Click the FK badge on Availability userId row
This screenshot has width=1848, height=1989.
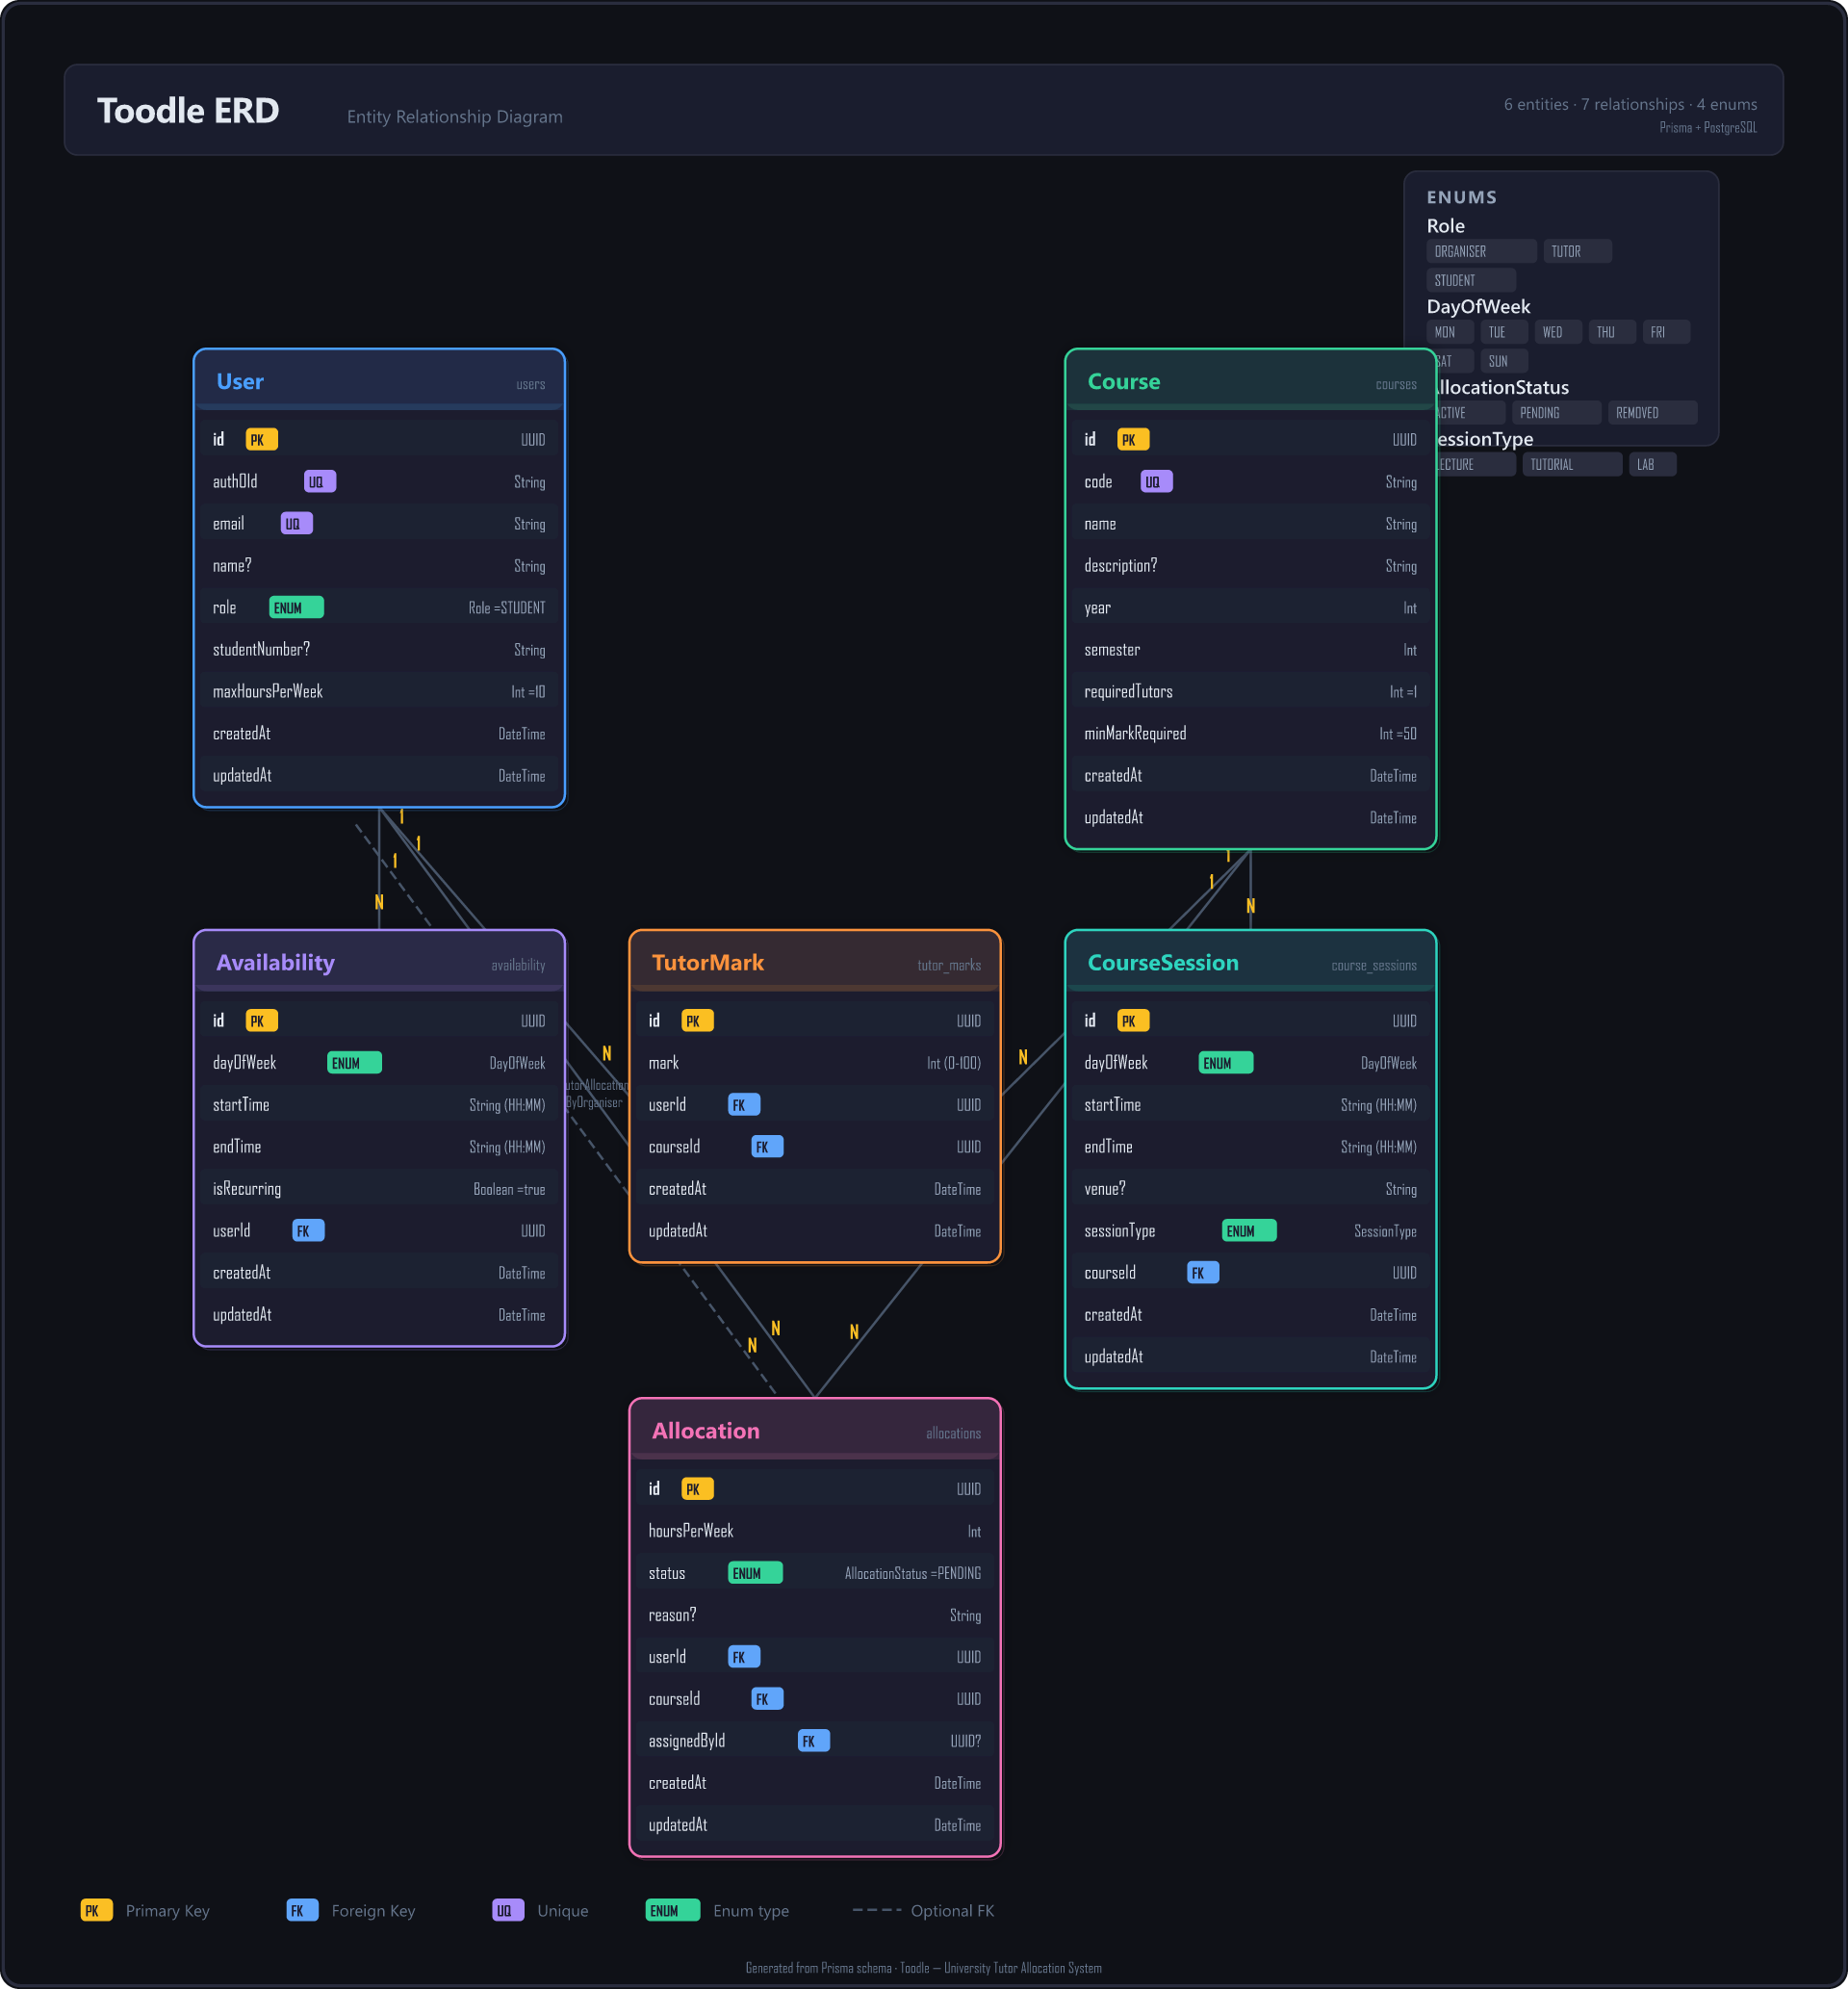[x=308, y=1231]
